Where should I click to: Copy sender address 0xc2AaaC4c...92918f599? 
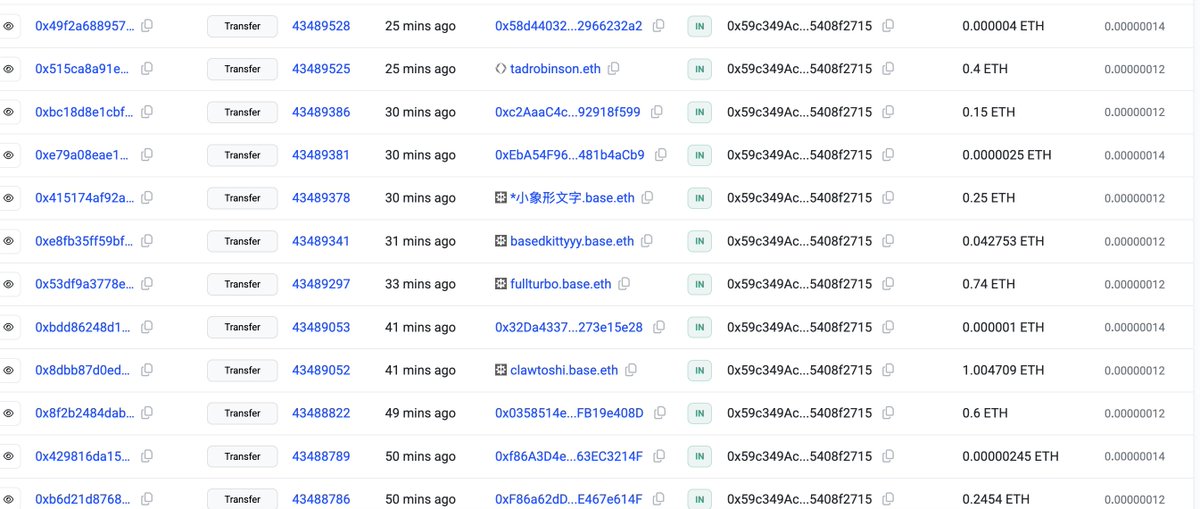tap(656, 112)
